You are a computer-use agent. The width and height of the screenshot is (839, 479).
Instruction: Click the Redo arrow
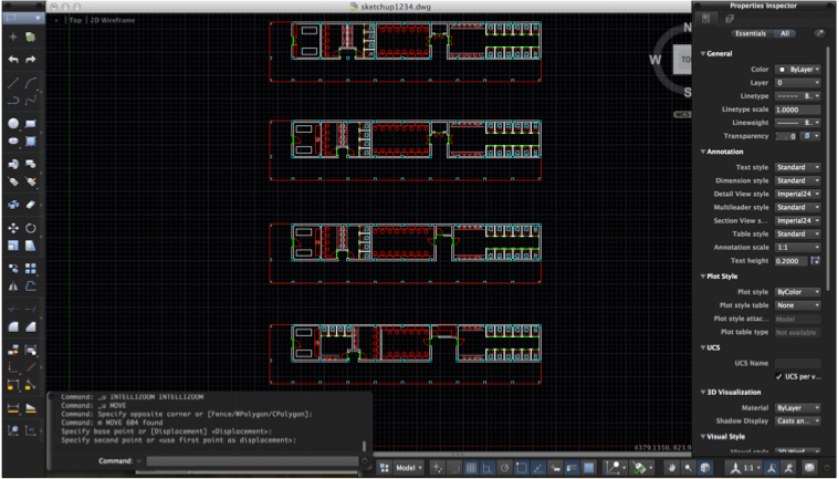30,59
